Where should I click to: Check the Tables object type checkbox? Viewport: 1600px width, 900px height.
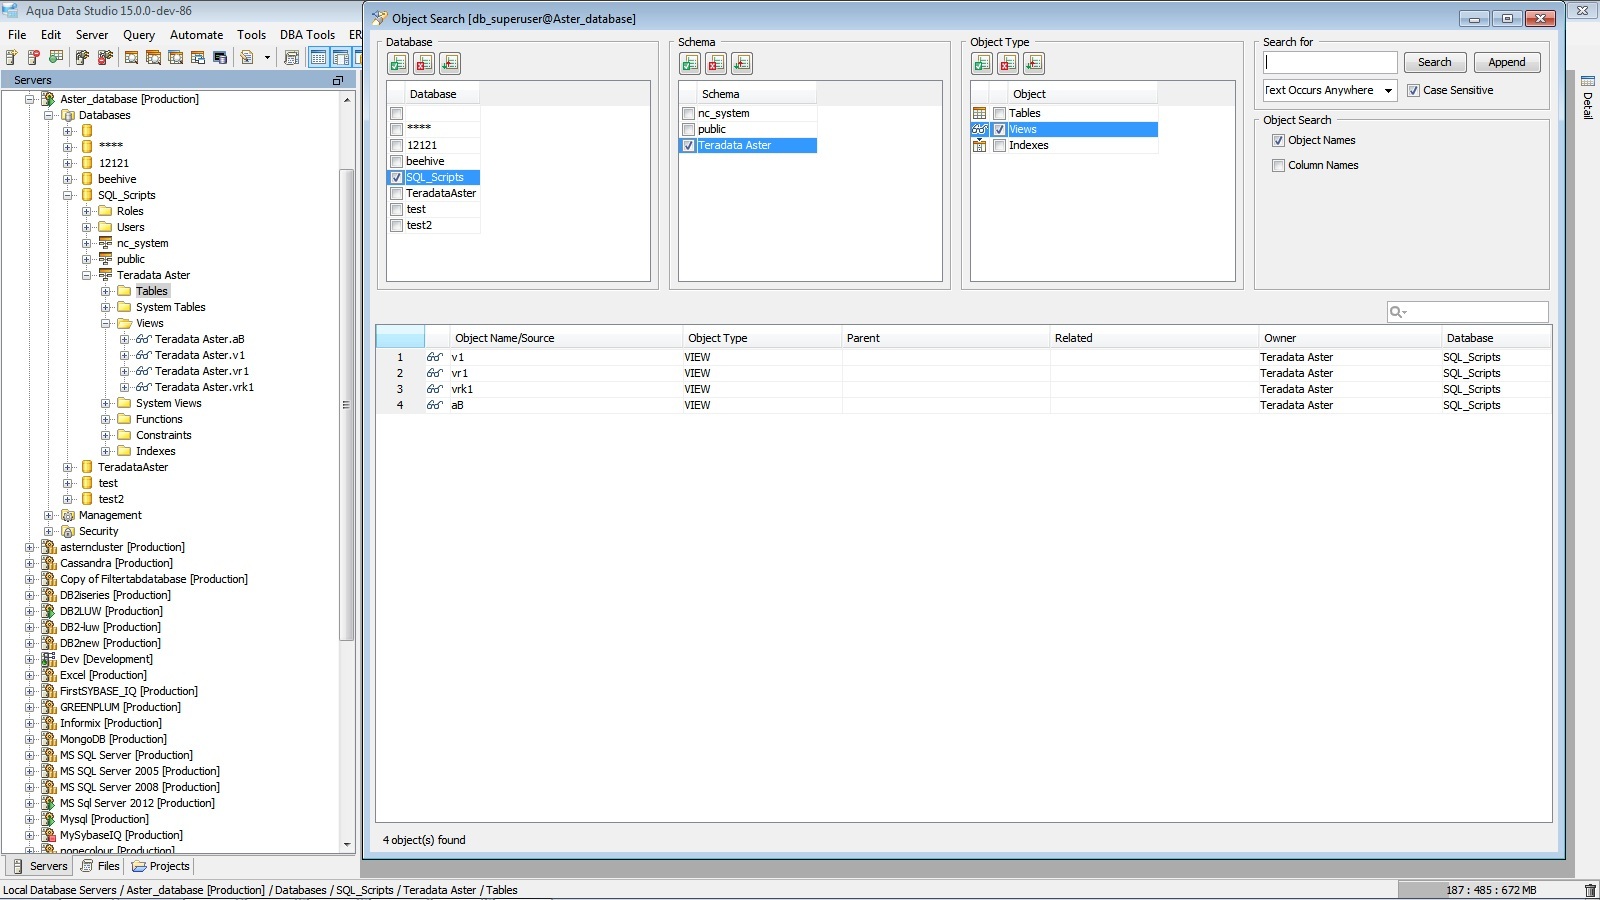point(999,113)
